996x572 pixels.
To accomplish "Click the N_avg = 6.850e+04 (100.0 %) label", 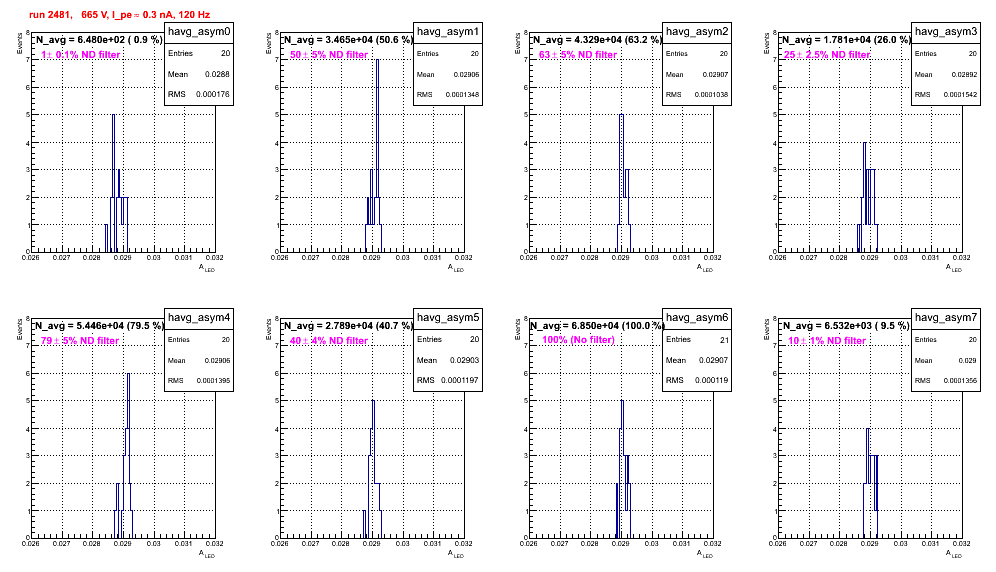I will [x=597, y=326].
